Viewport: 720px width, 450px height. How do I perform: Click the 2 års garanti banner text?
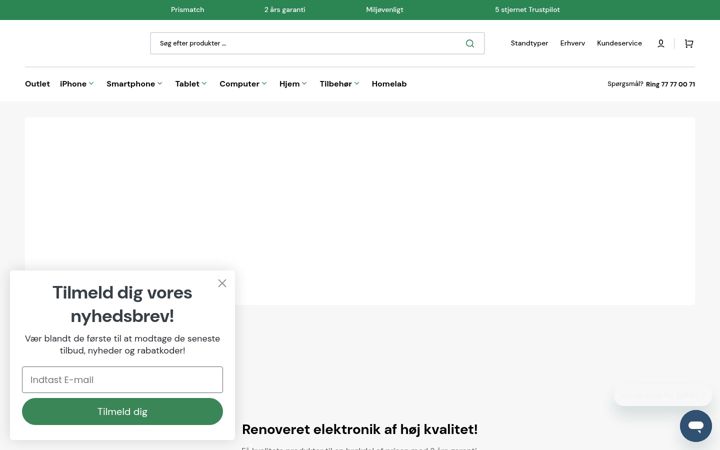tap(285, 10)
